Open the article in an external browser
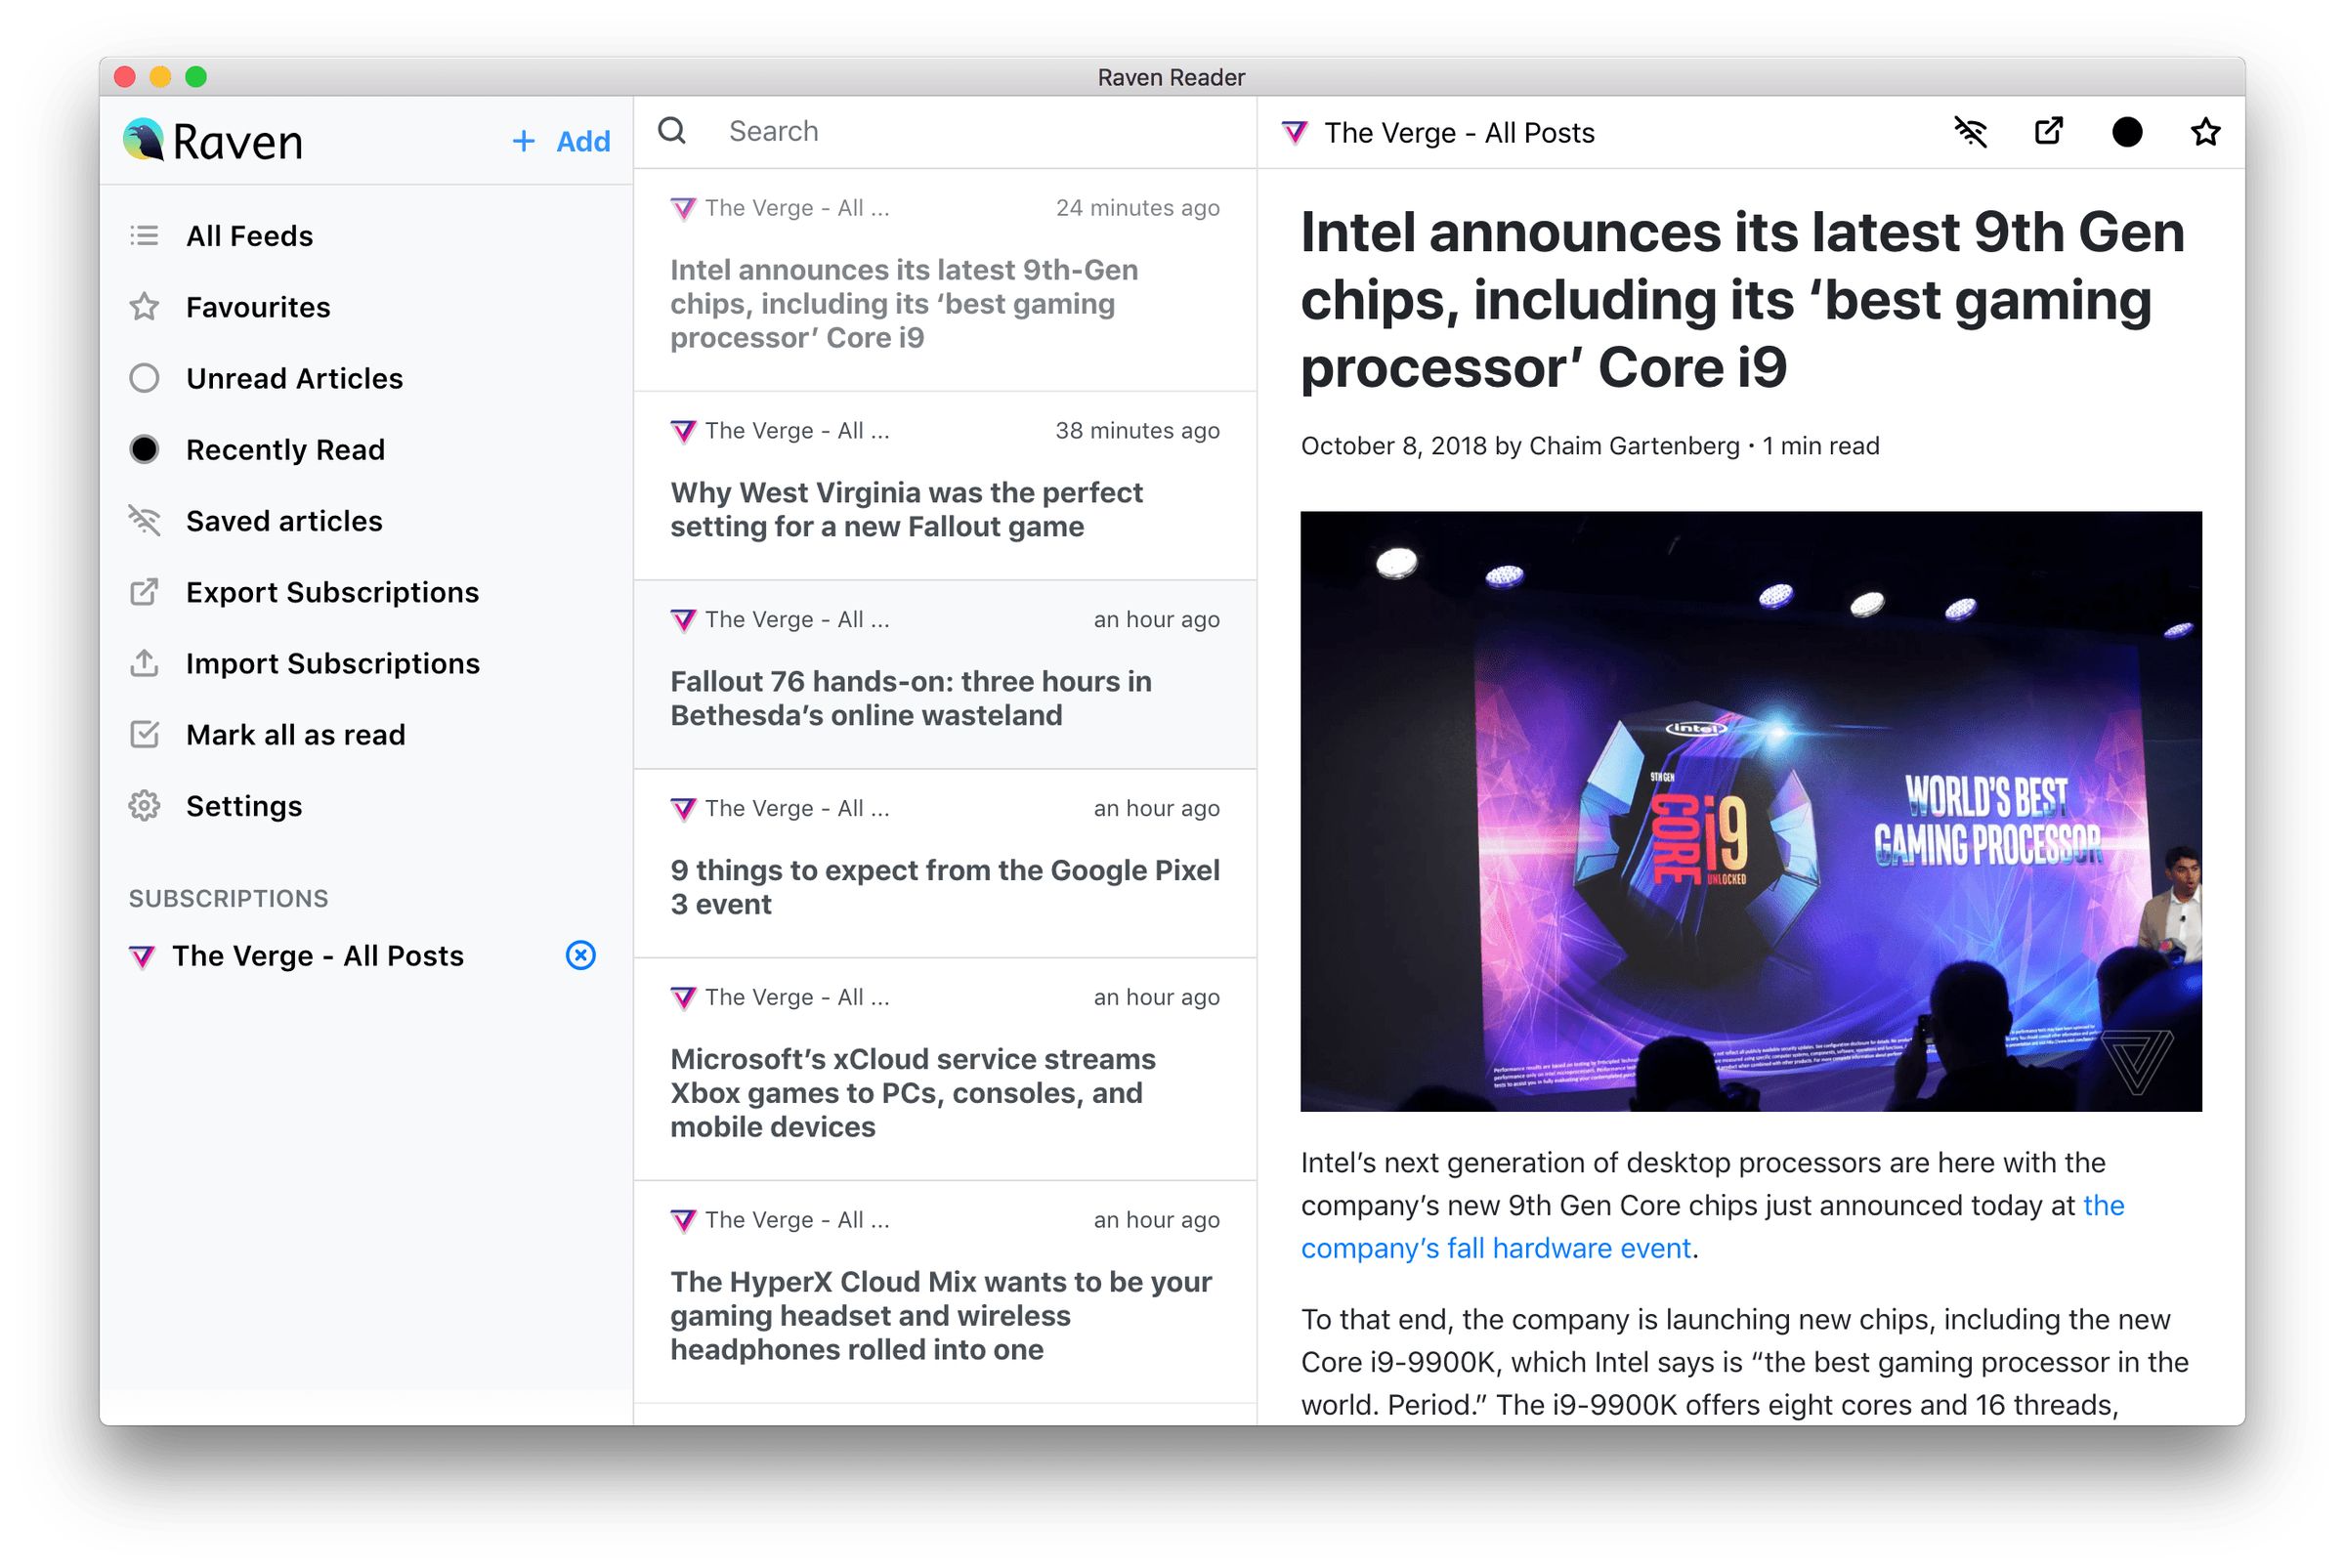 coord(2047,131)
